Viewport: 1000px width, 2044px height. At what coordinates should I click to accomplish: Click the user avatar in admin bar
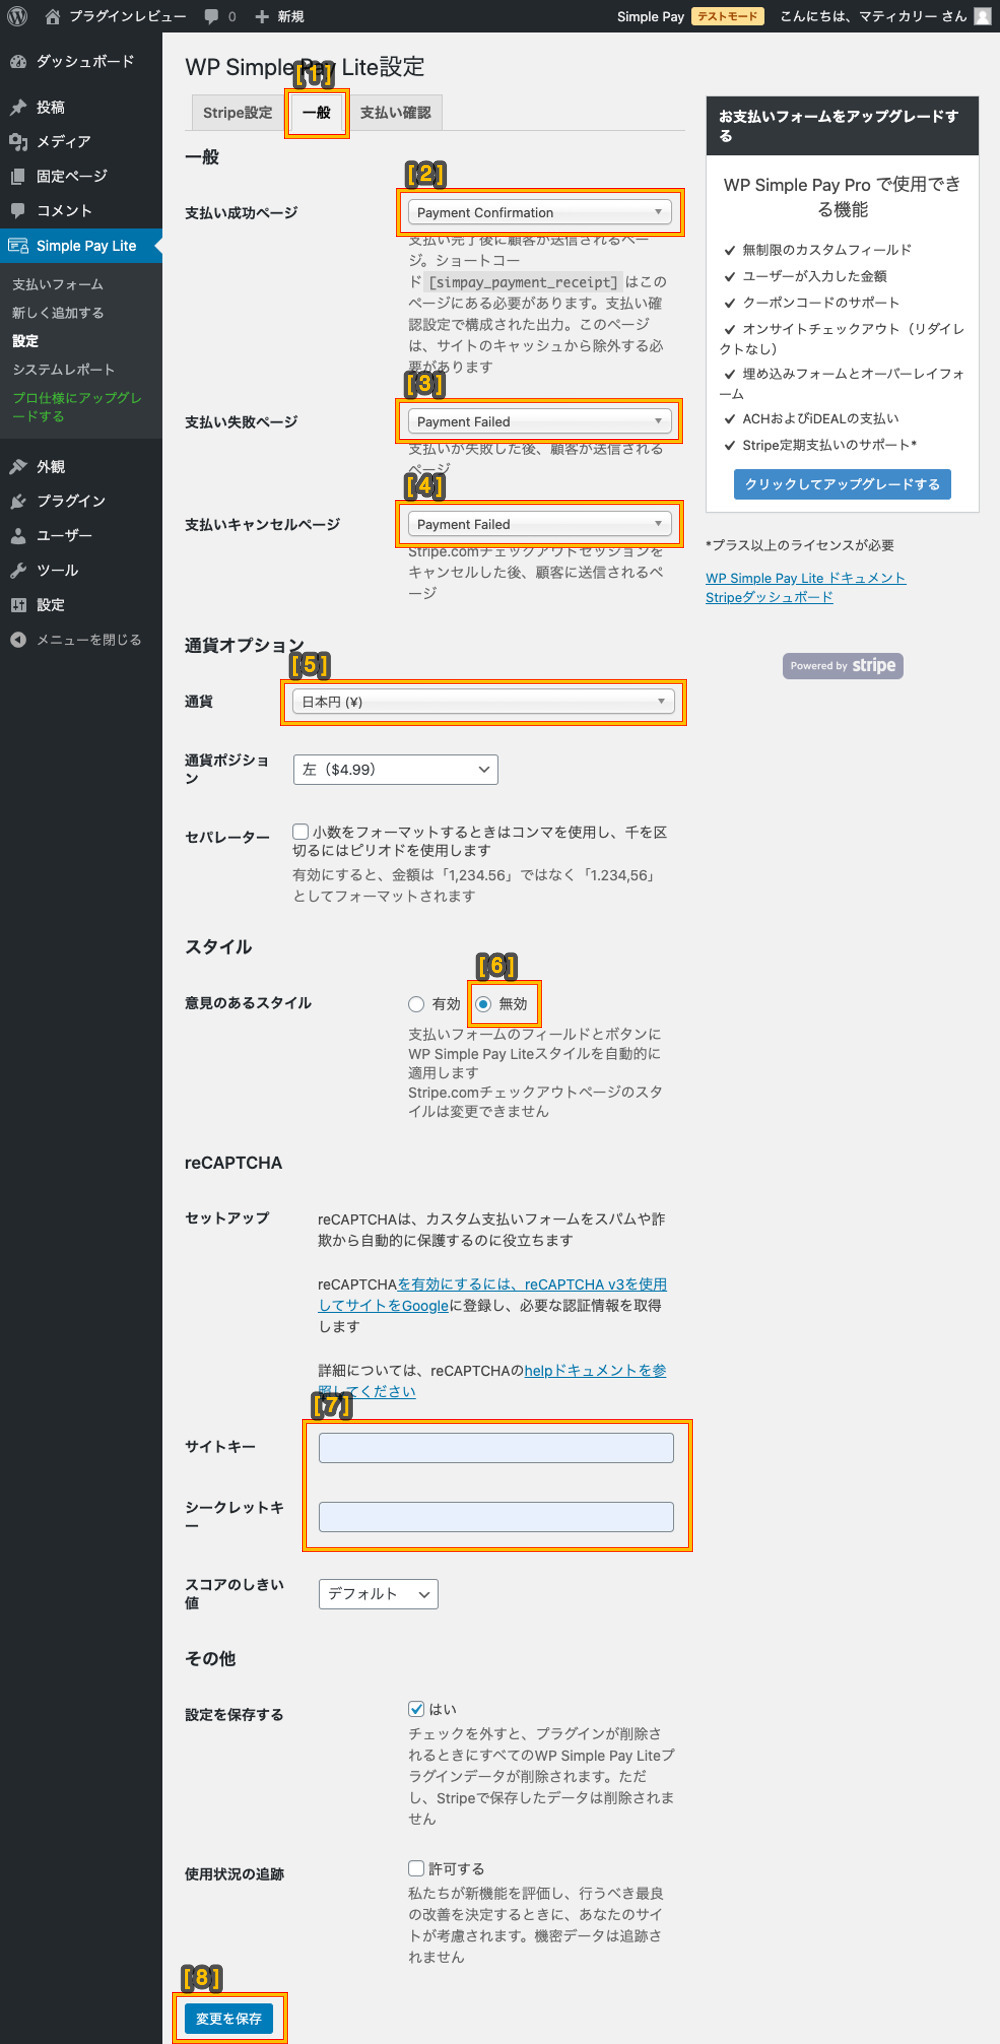pos(982,16)
